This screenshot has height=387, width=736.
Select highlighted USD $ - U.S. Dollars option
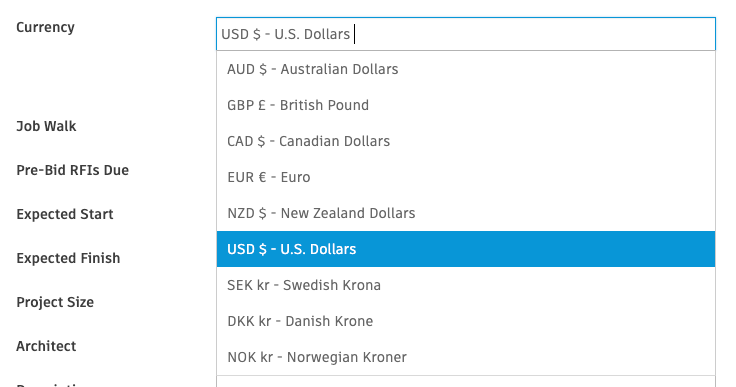[466, 249]
